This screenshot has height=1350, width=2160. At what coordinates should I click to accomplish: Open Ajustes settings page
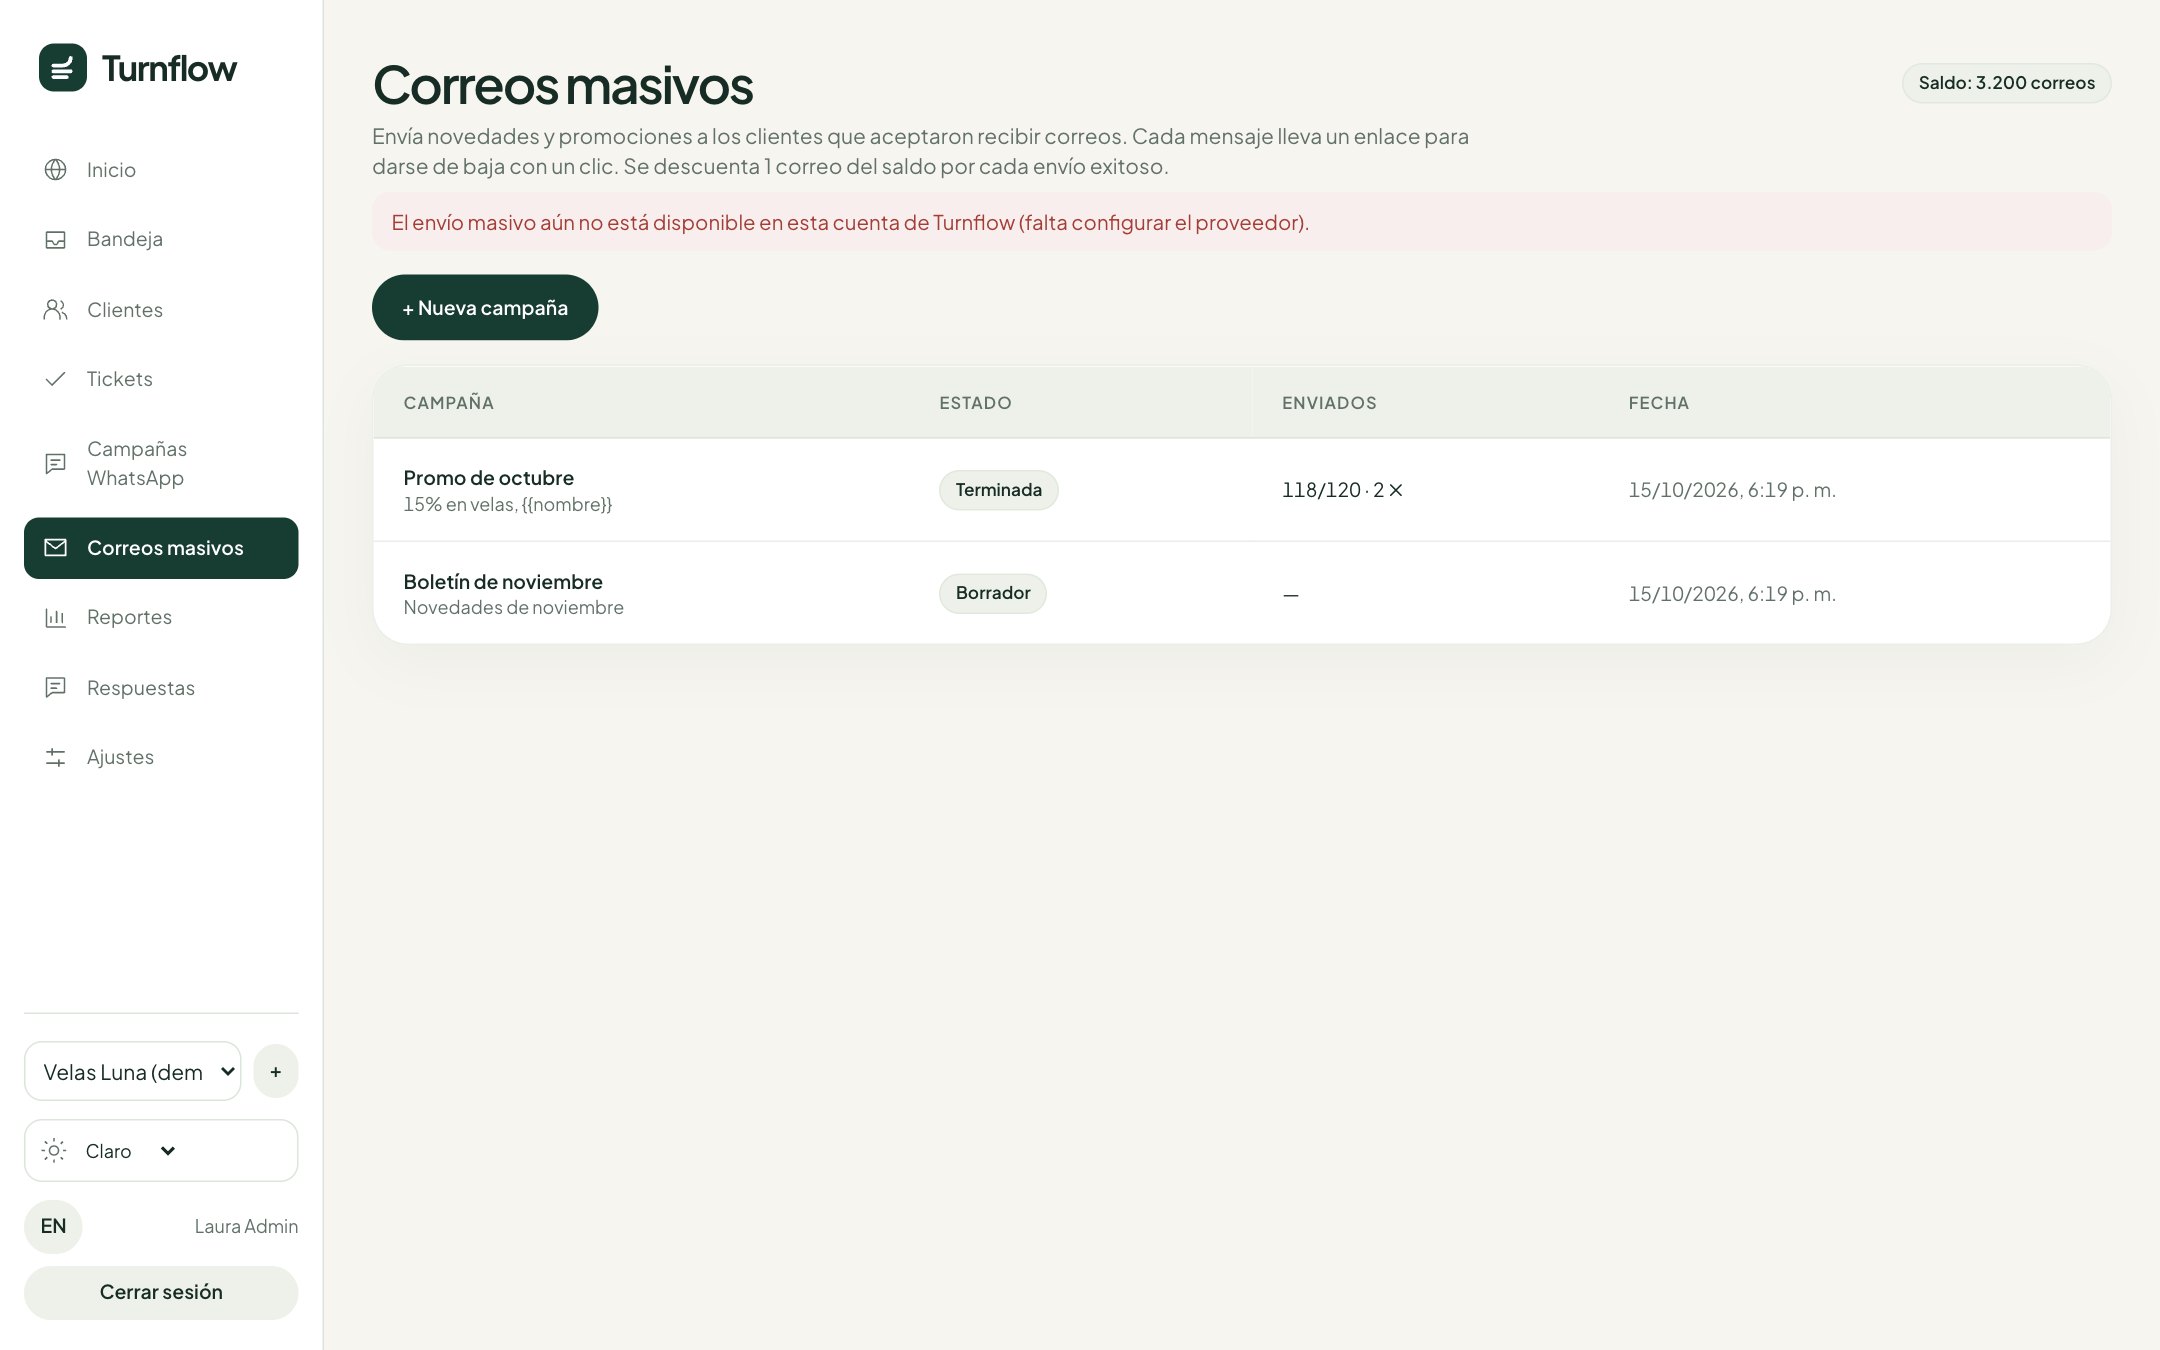click(161, 758)
